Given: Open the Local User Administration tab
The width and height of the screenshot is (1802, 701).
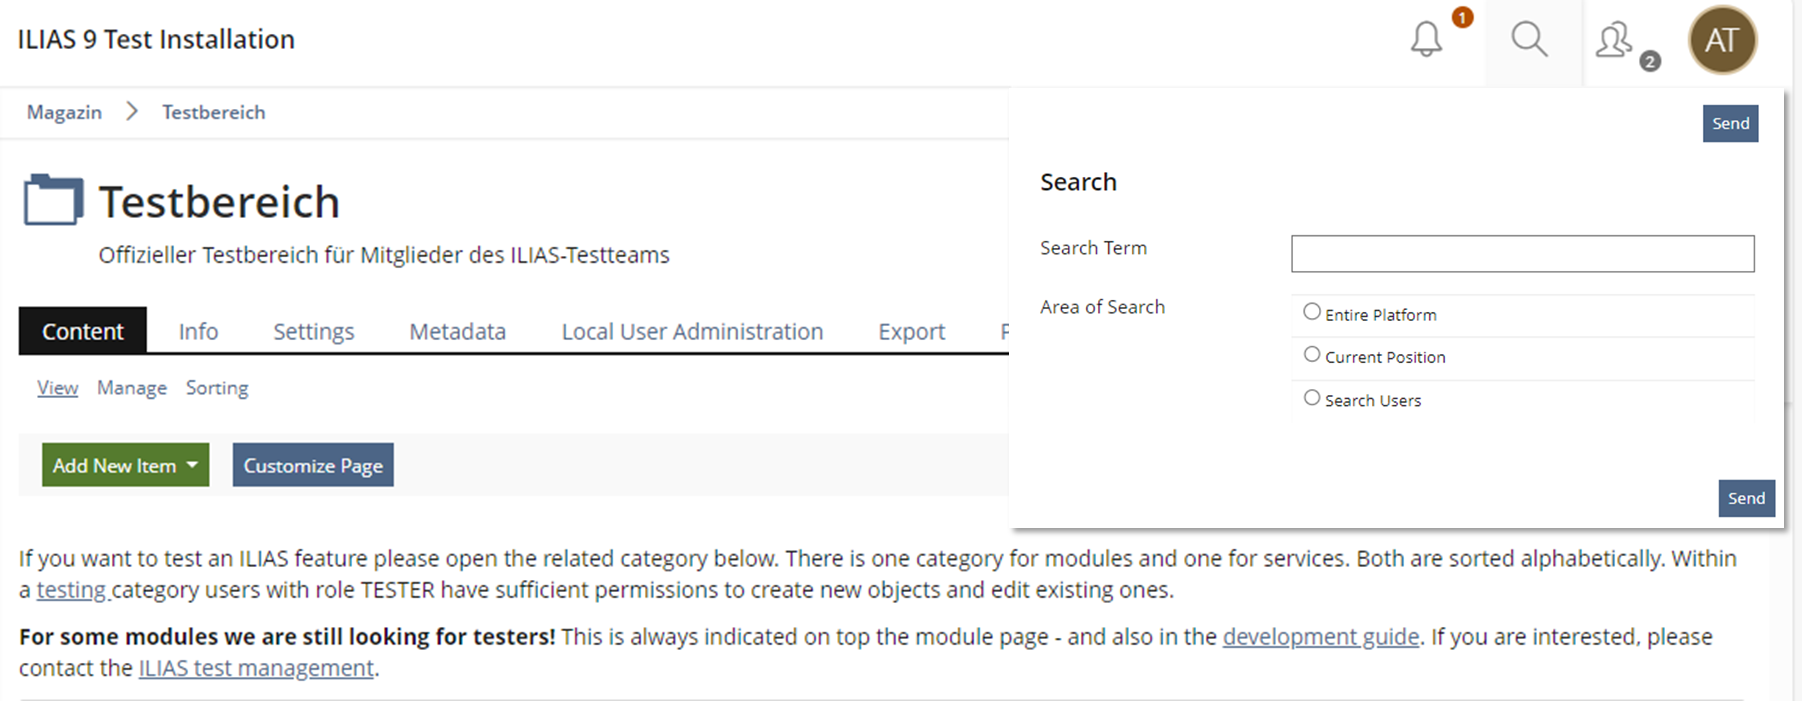Looking at the screenshot, I should [692, 331].
